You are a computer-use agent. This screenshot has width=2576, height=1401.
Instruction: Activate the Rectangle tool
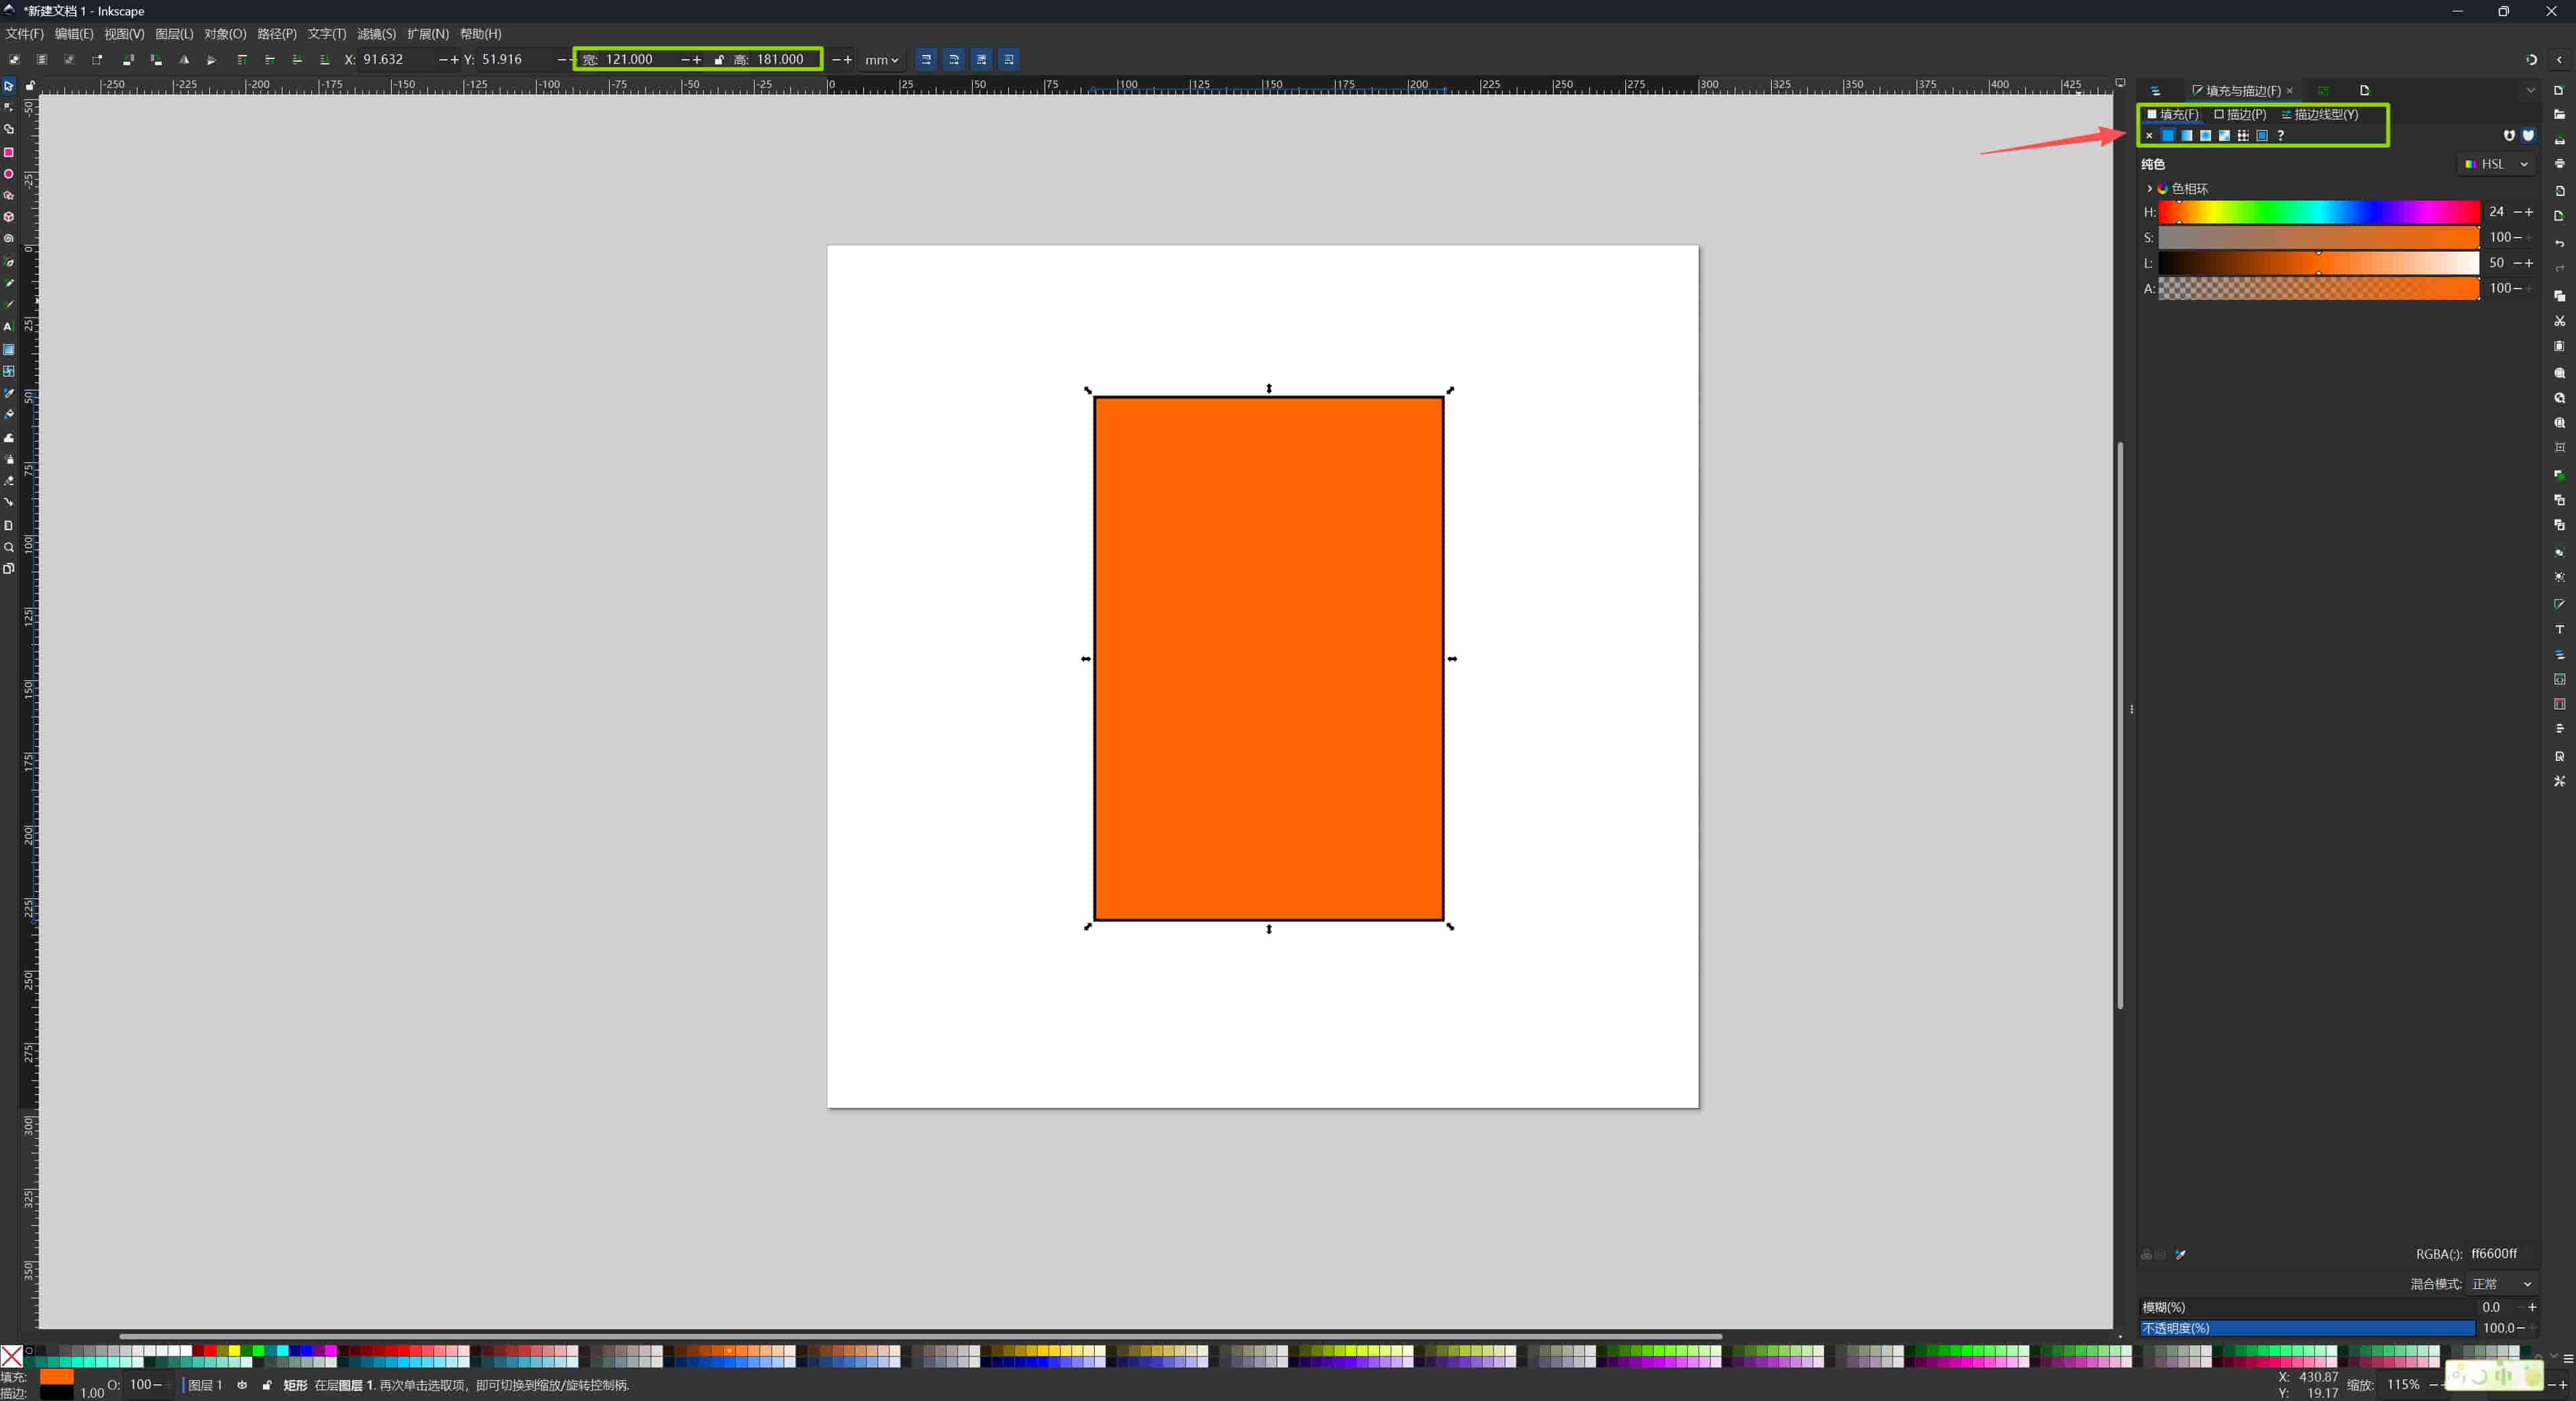tap(8, 153)
